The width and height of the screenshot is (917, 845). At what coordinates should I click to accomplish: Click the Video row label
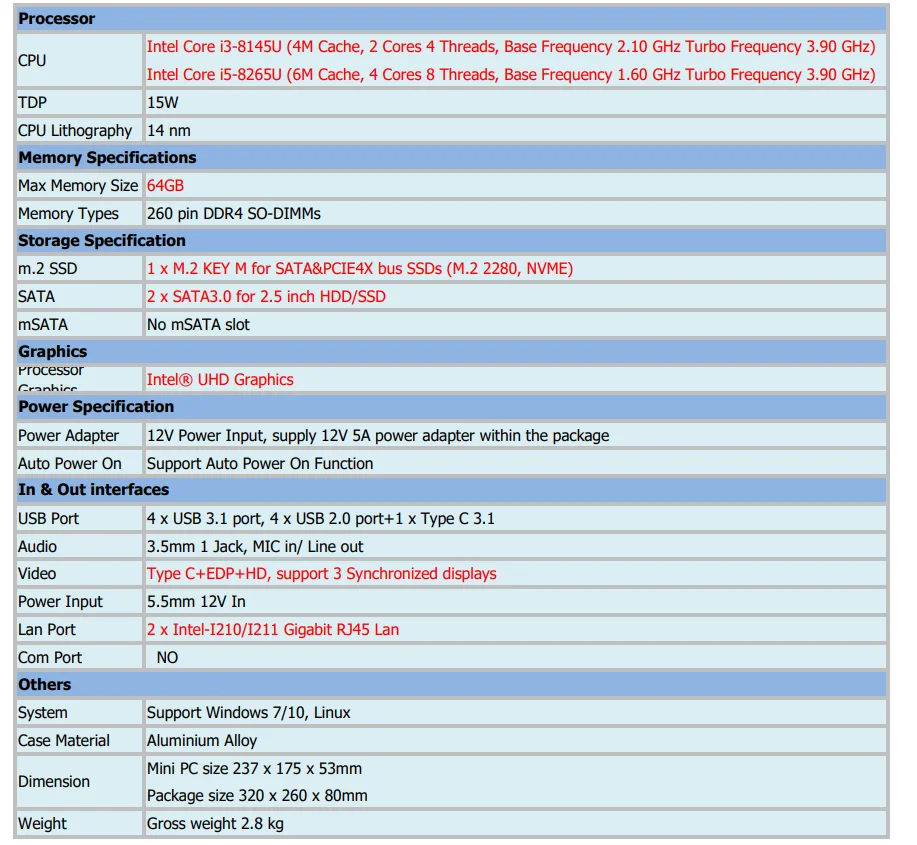(37, 574)
